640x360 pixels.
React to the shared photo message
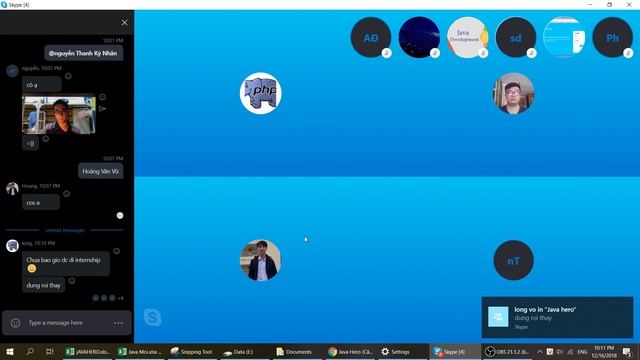(102, 97)
